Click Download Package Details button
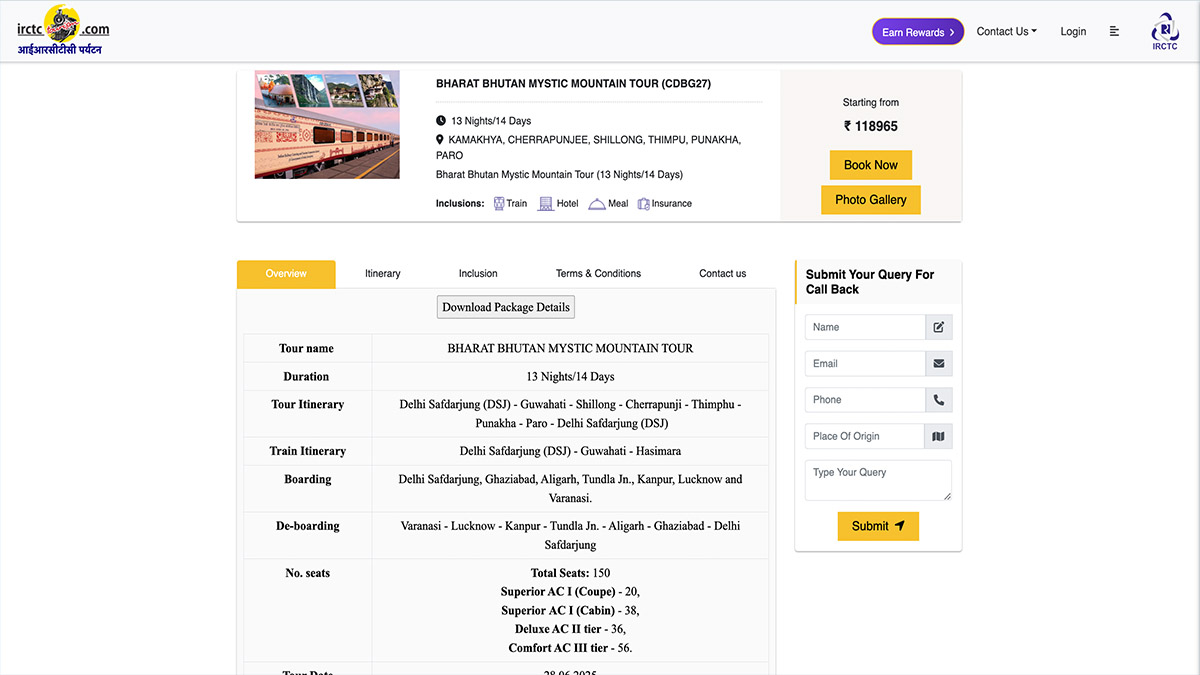This screenshot has height=675, width=1200. tap(506, 307)
